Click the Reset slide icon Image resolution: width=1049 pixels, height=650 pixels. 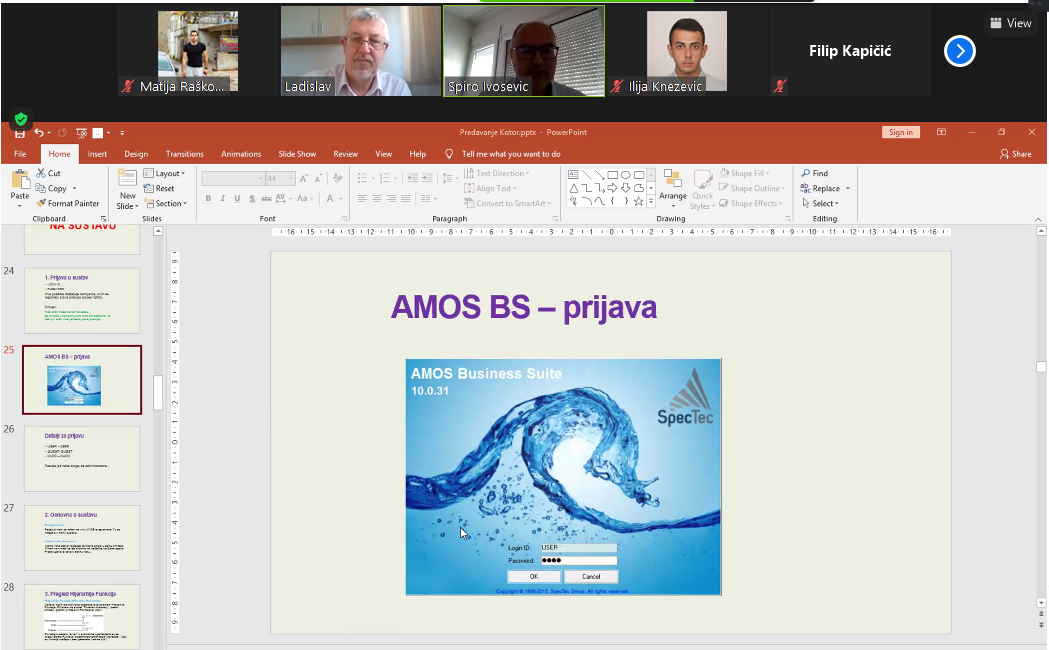tap(149, 189)
